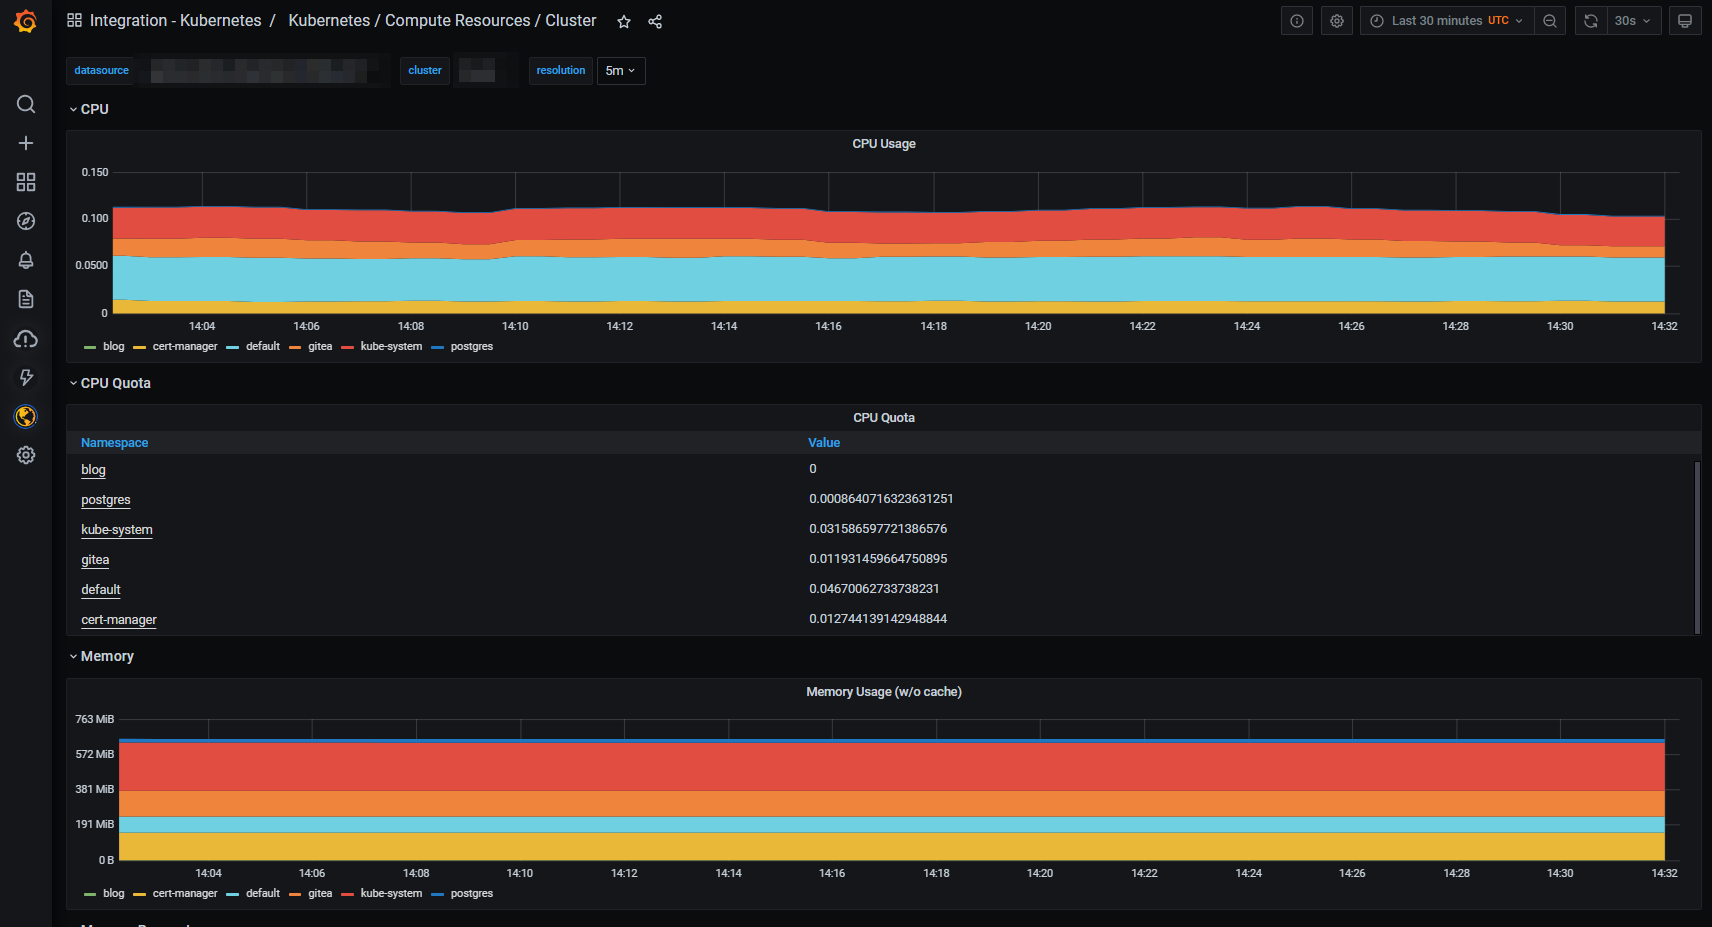Viewport: 1712px width, 927px height.
Task: Open the Grafana home logo
Action: [26, 21]
